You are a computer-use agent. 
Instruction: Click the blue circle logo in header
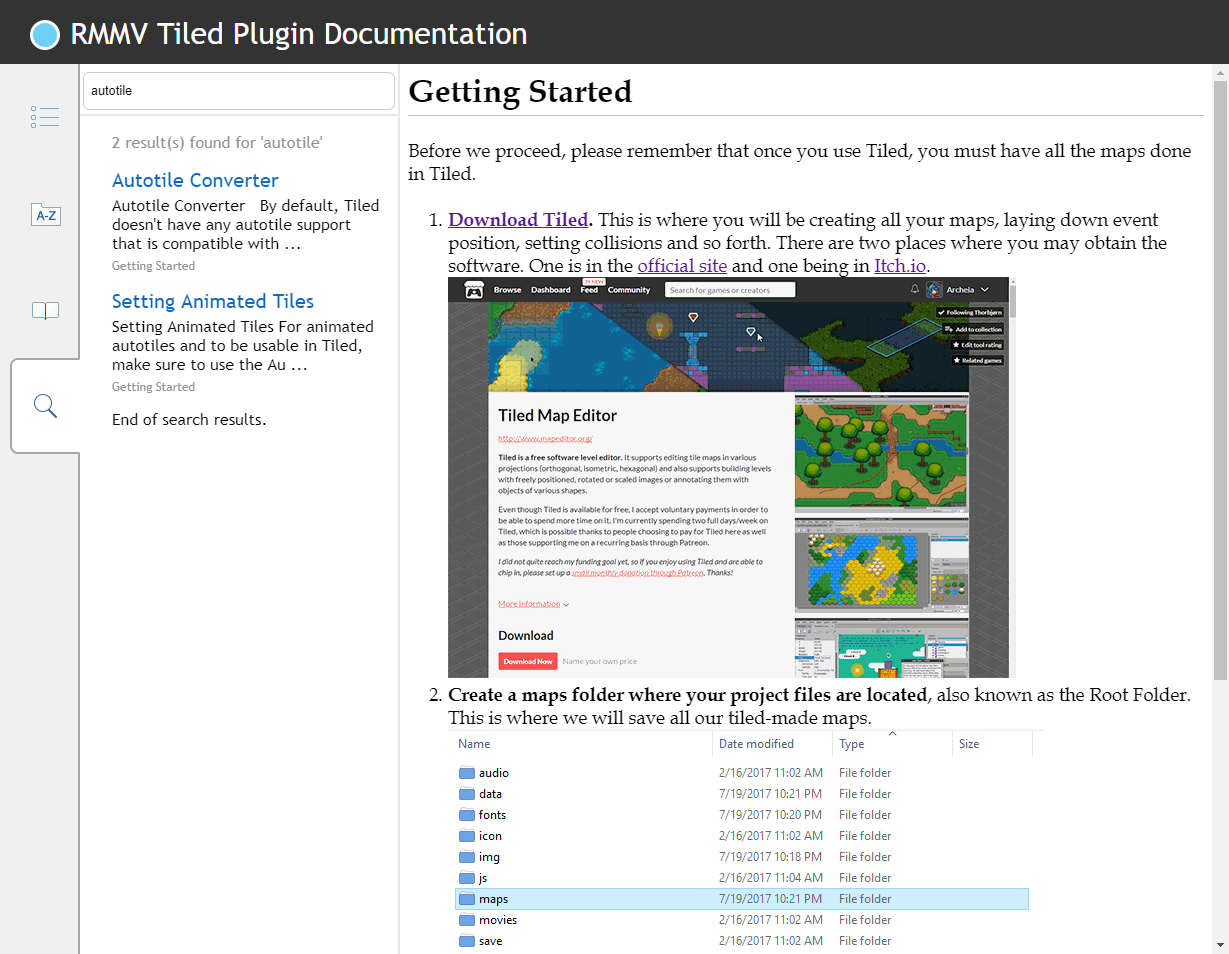coord(45,35)
